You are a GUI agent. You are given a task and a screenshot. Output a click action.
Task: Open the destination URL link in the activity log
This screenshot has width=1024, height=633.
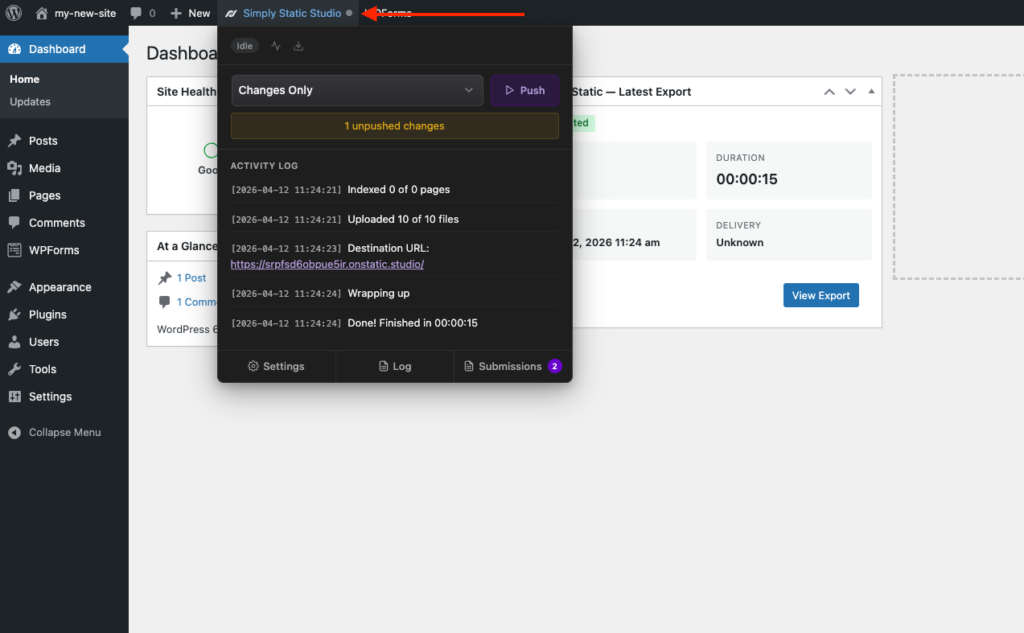tap(326, 263)
